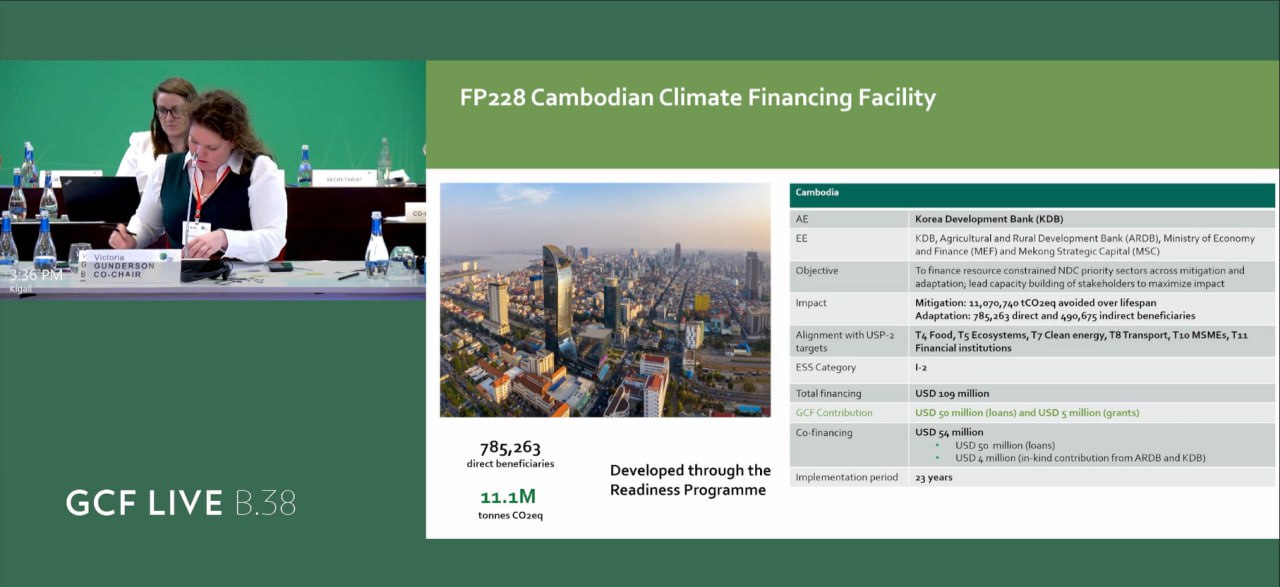1280x587 pixels.
Task: Click the headset lying on the desk
Action: pos(205,270)
